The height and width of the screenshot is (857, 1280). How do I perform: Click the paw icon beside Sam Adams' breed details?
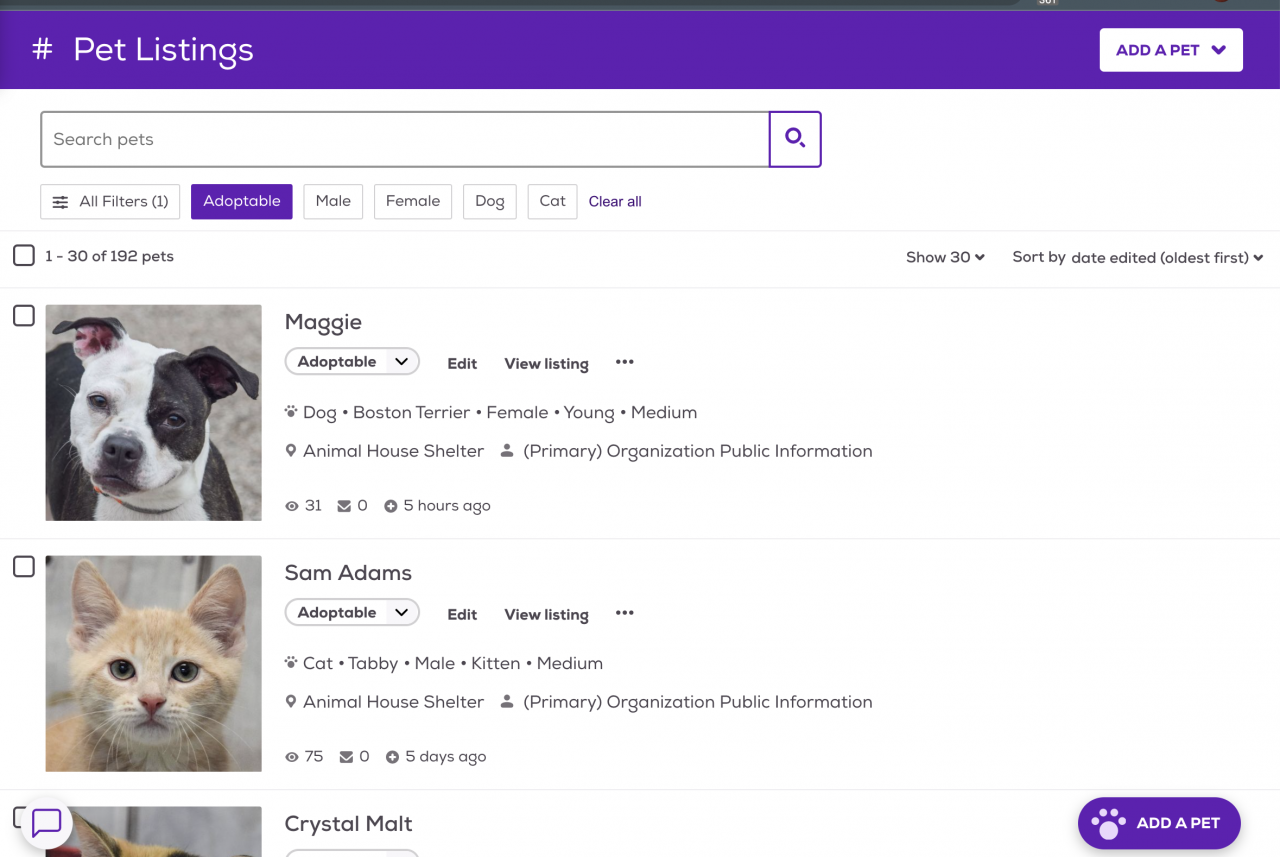click(291, 662)
